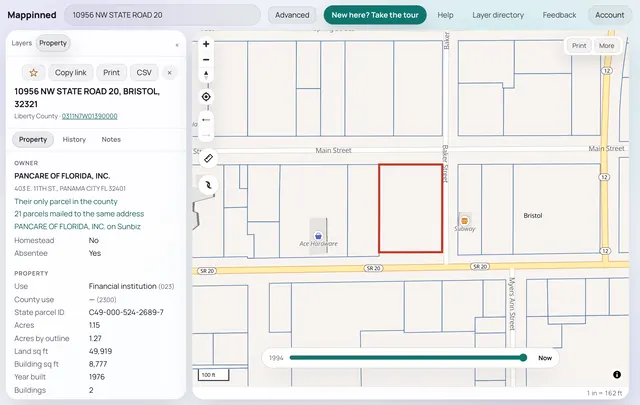The image size is (640, 405).
Task: Collapse the side panel with small X
Action: pyautogui.click(x=177, y=45)
